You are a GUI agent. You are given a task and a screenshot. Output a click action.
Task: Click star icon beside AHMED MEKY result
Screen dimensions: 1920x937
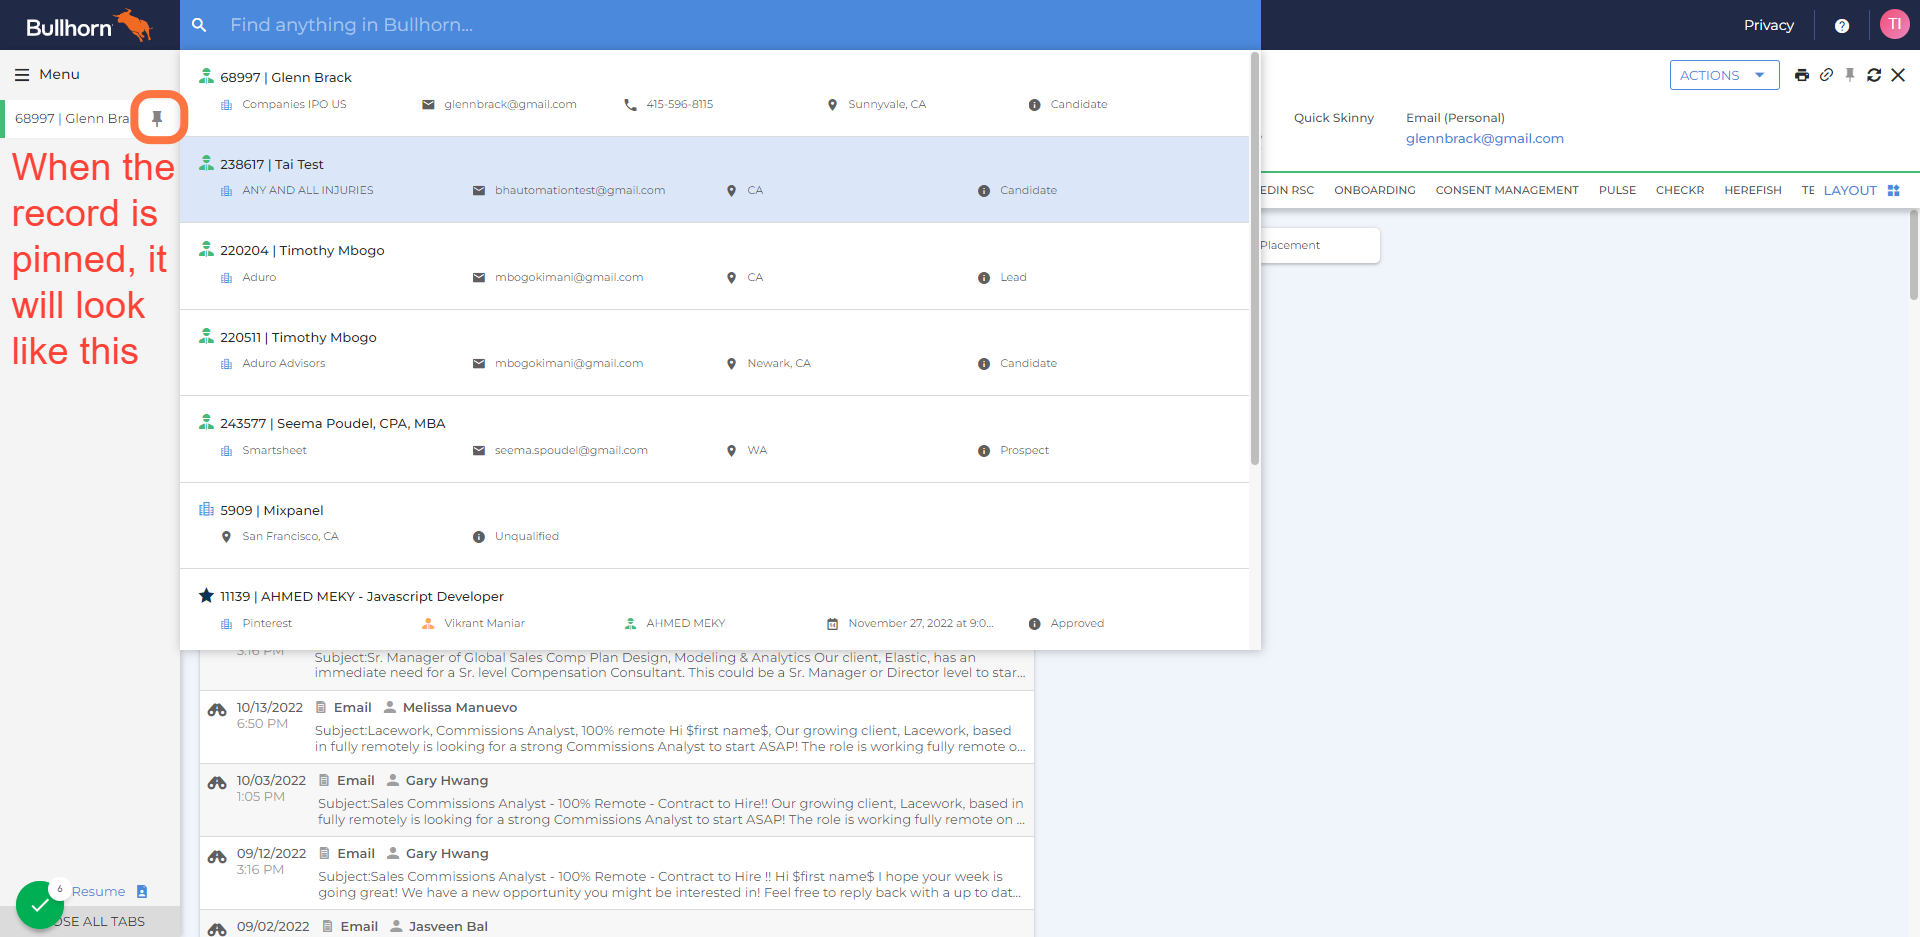click(x=206, y=596)
